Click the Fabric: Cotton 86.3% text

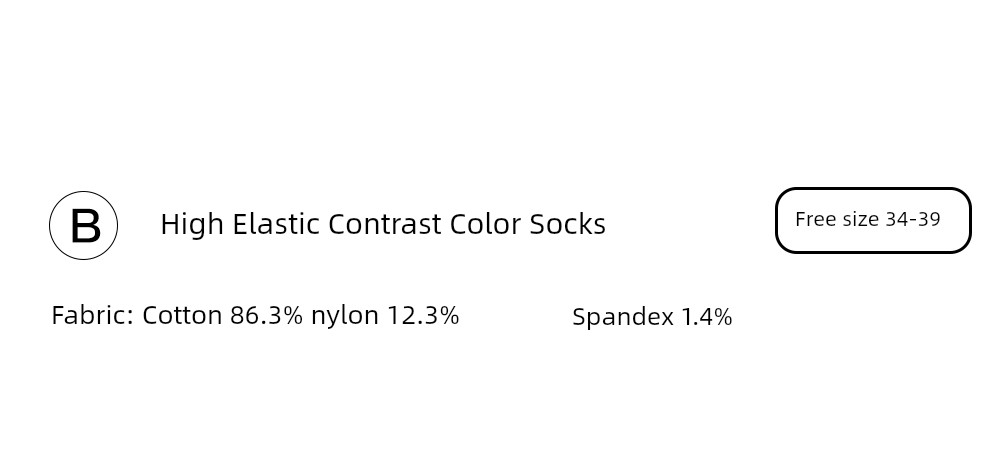(177, 316)
